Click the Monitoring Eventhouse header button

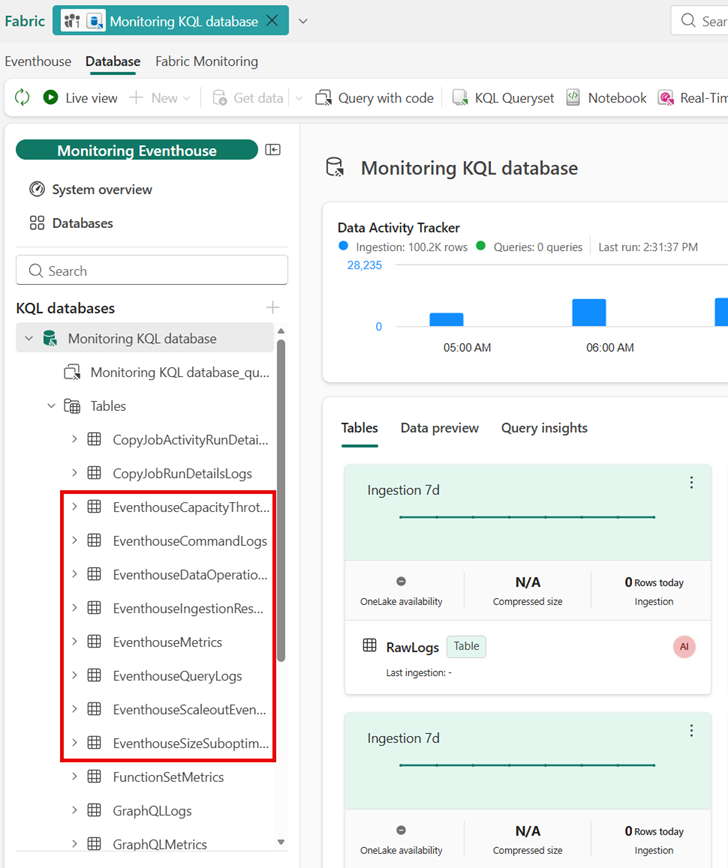point(137,150)
